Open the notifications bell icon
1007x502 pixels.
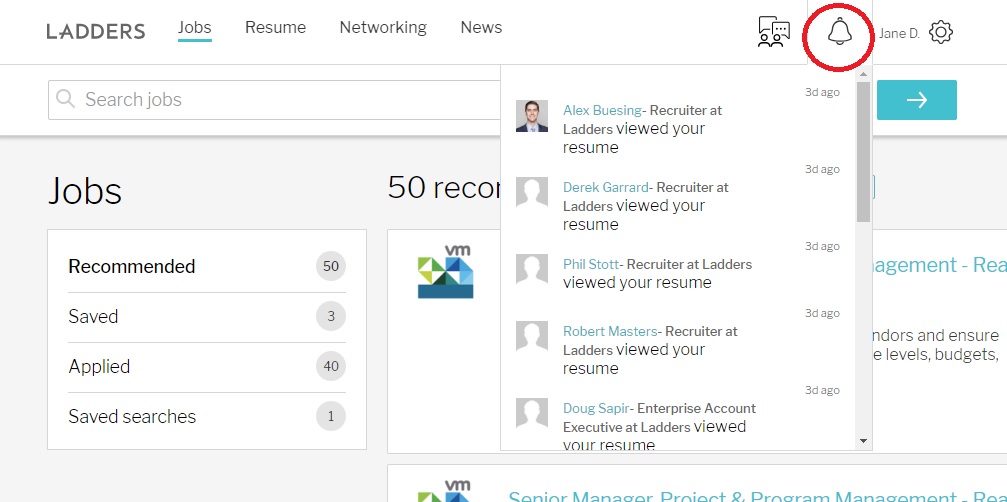tap(839, 31)
